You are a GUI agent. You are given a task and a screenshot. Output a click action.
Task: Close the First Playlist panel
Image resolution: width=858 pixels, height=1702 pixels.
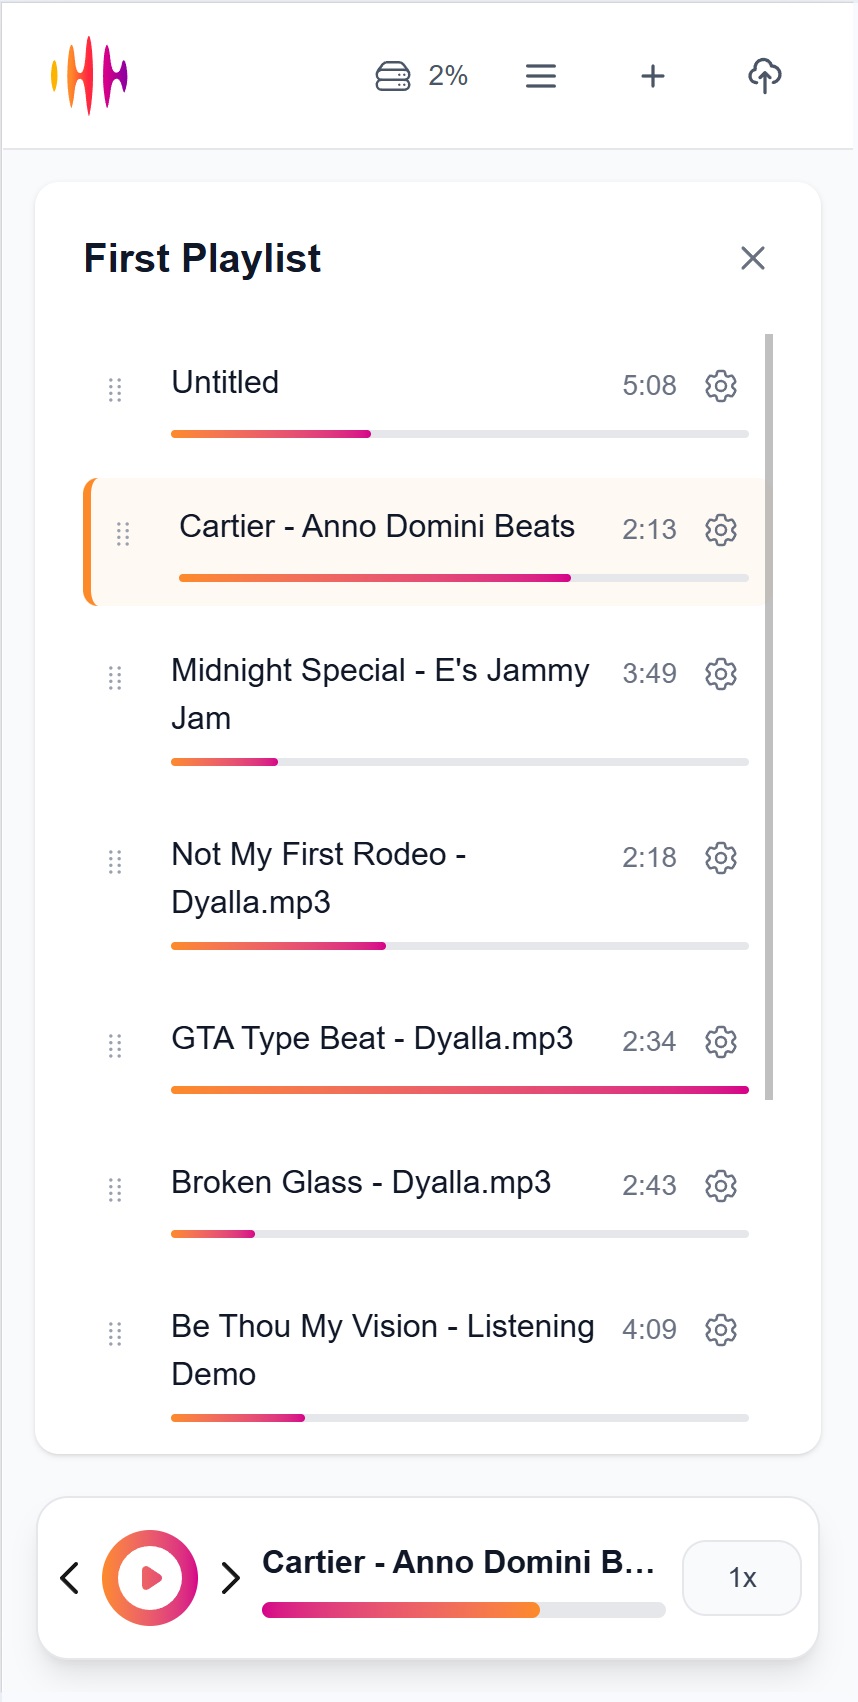(753, 258)
